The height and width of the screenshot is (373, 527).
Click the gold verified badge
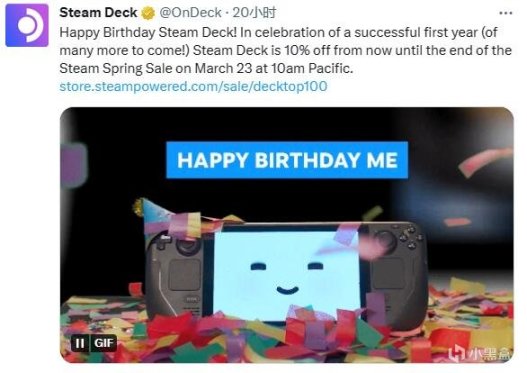pos(148,13)
